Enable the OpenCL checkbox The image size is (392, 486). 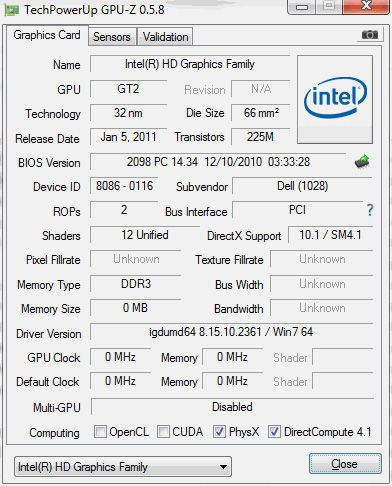(100, 432)
